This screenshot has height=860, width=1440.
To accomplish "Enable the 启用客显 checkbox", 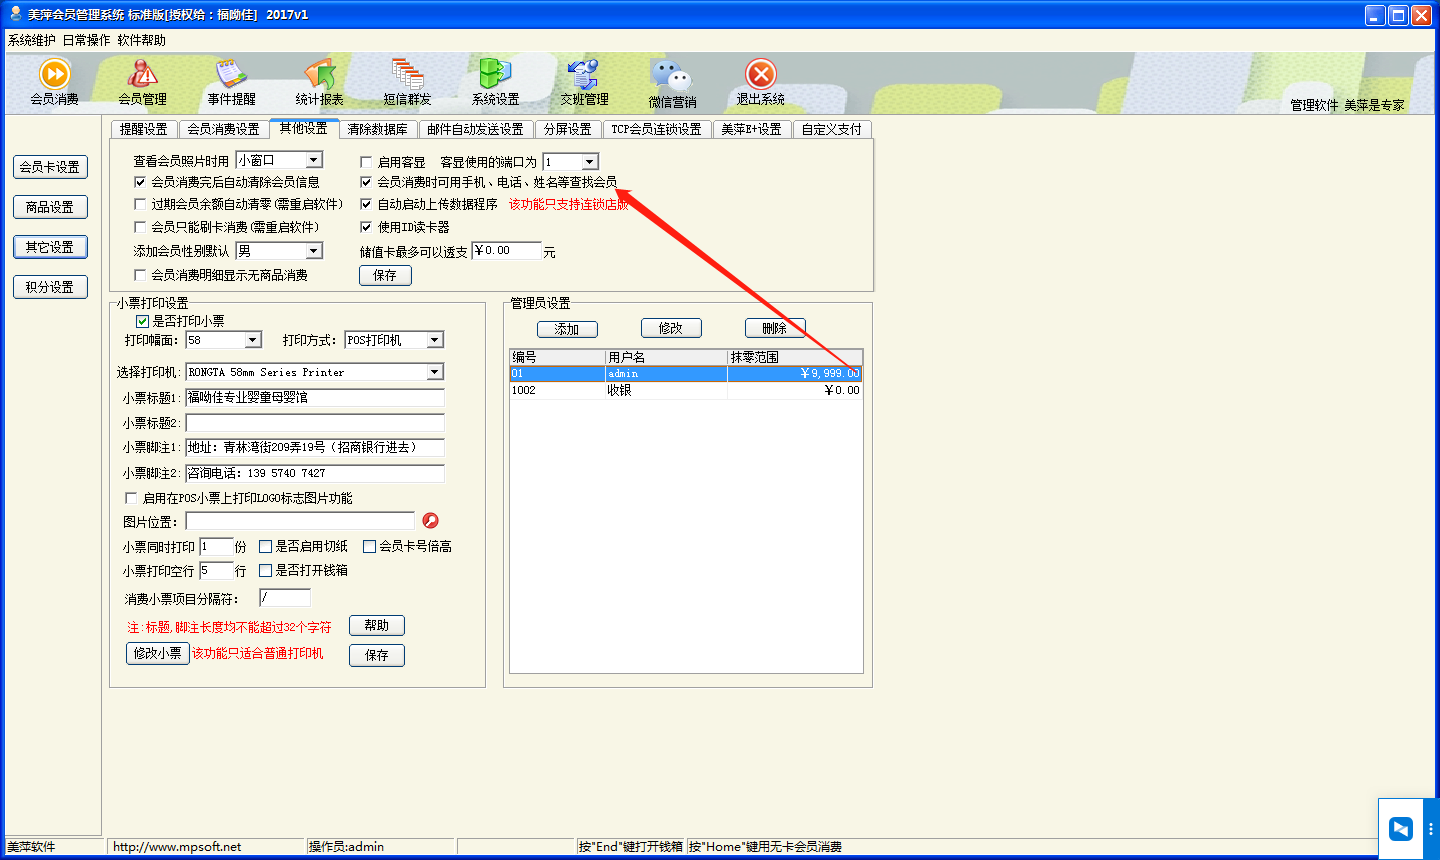I will pyautogui.click(x=366, y=162).
